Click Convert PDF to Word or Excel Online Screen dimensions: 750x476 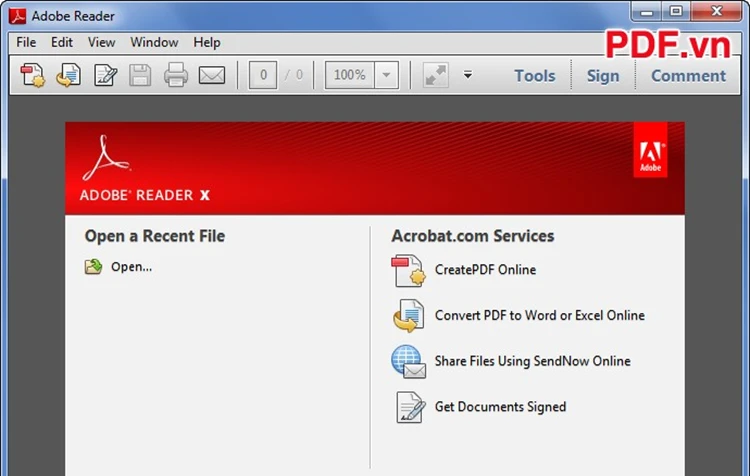click(540, 315)
